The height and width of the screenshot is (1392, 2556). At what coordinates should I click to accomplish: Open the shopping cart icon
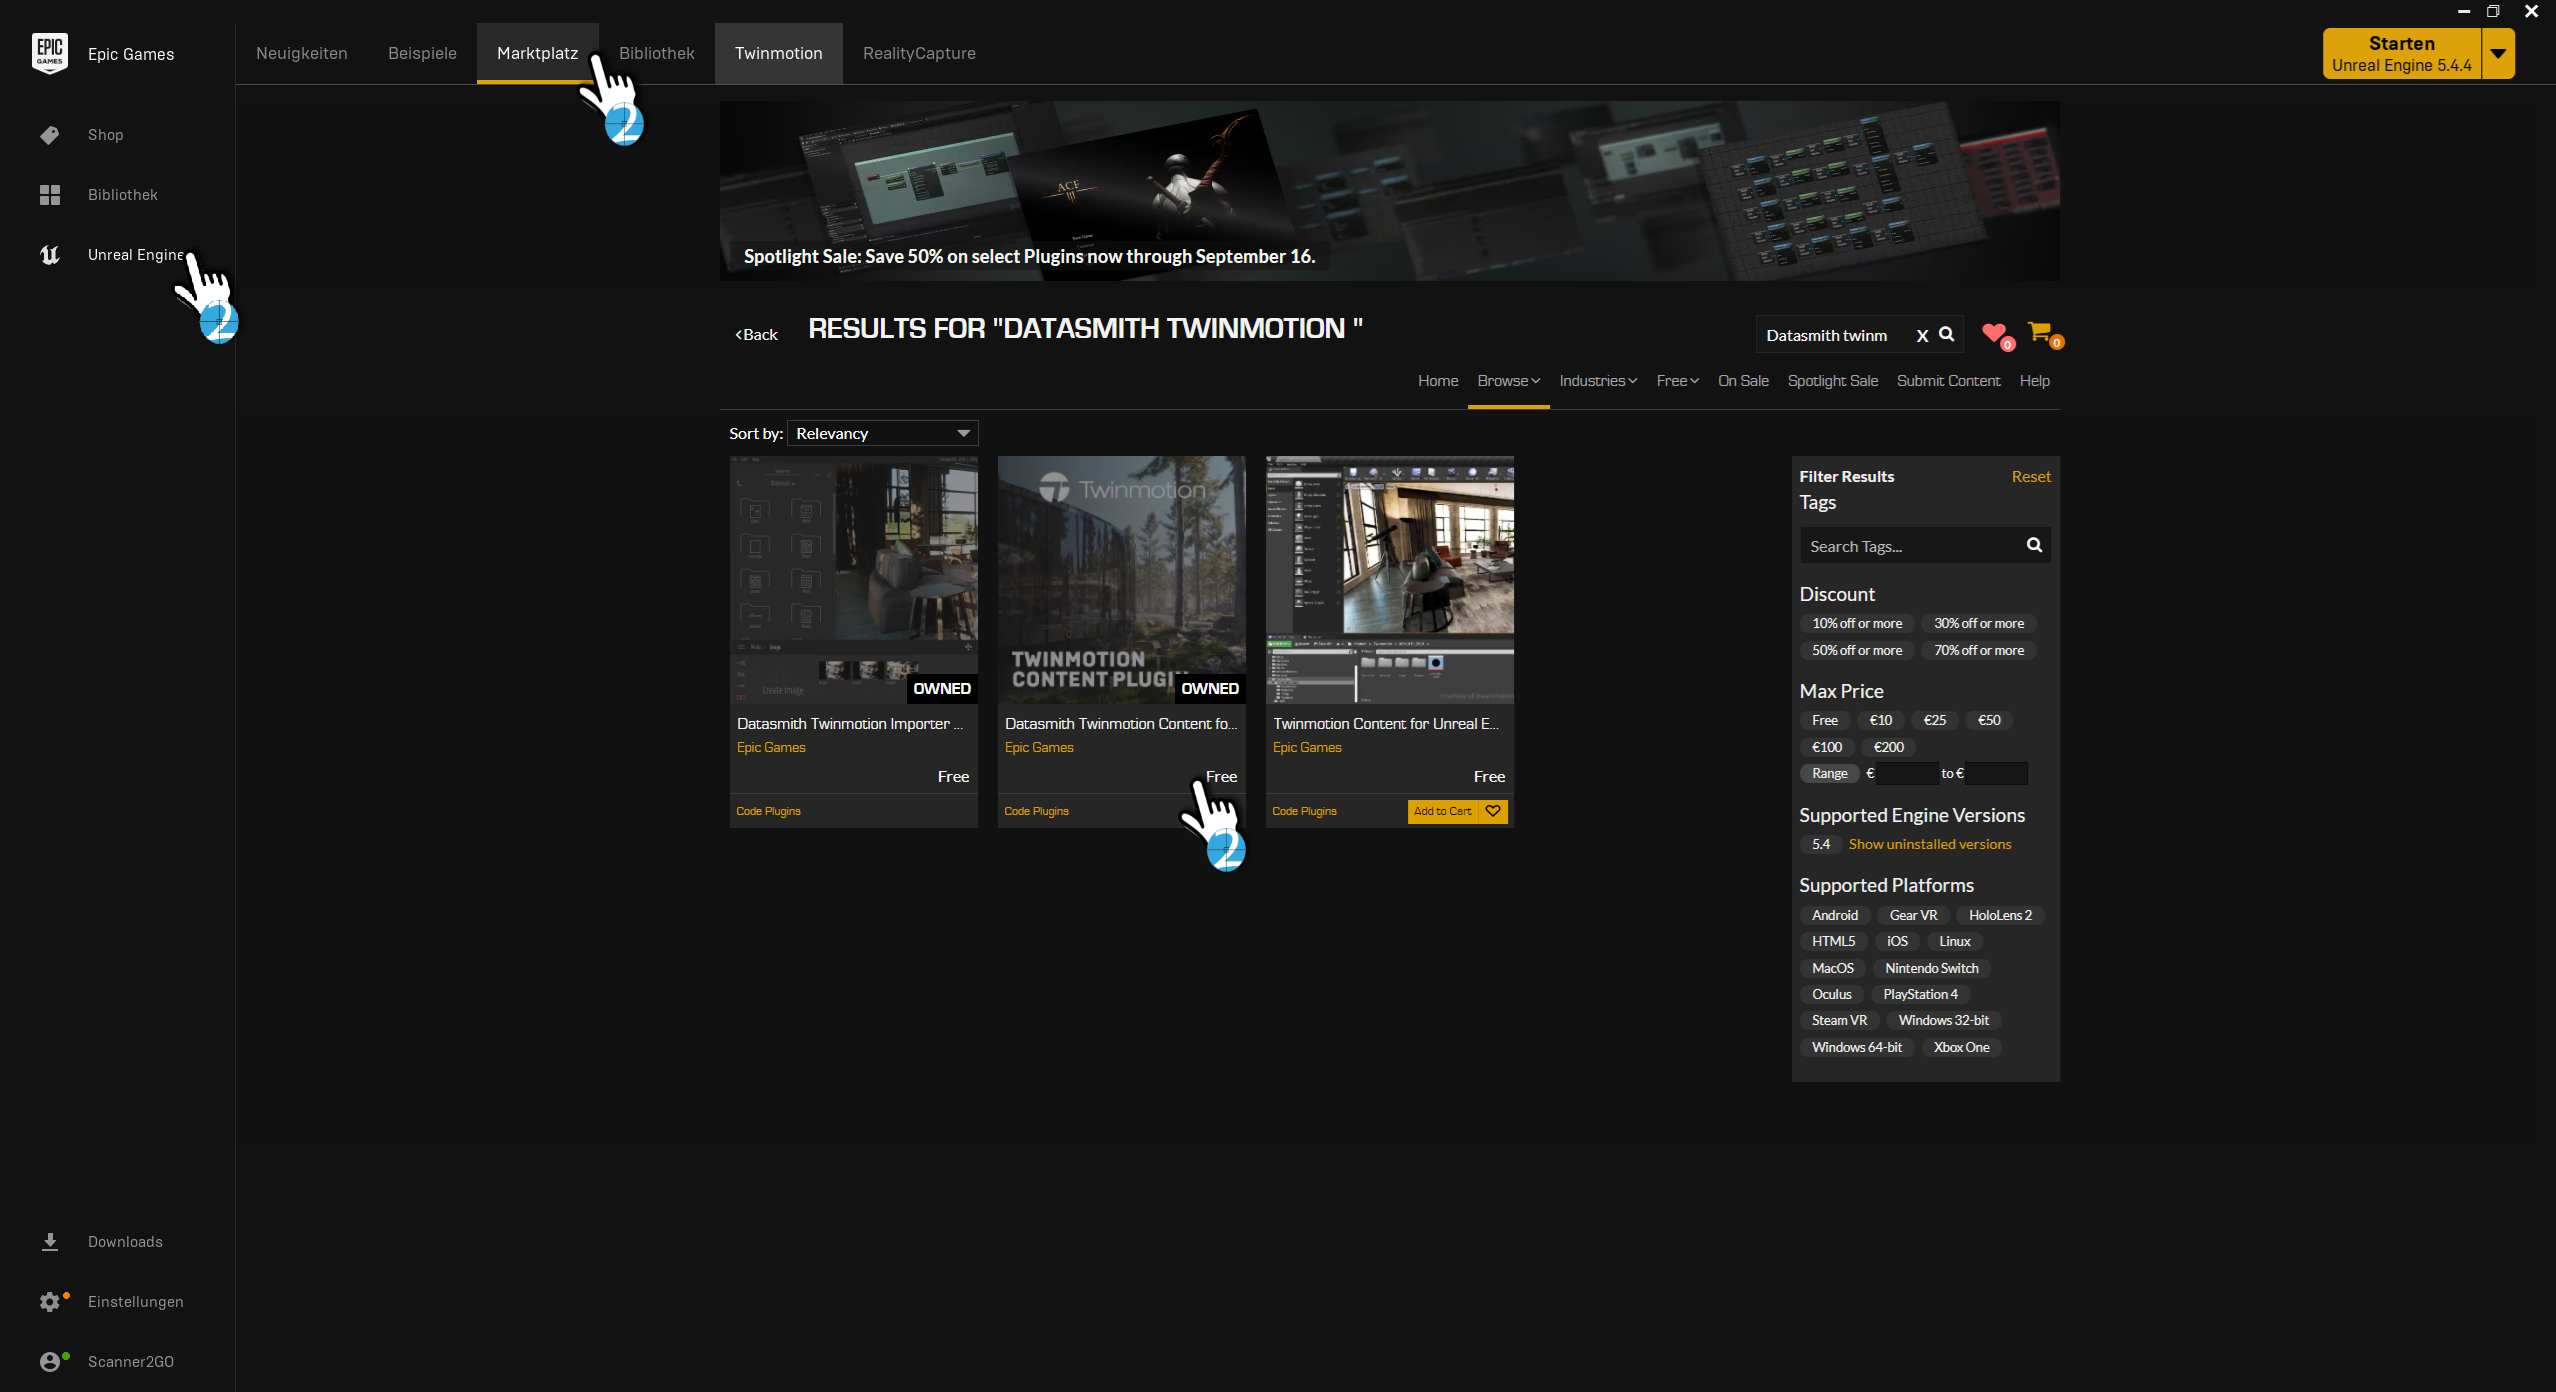pos(2040,331)
